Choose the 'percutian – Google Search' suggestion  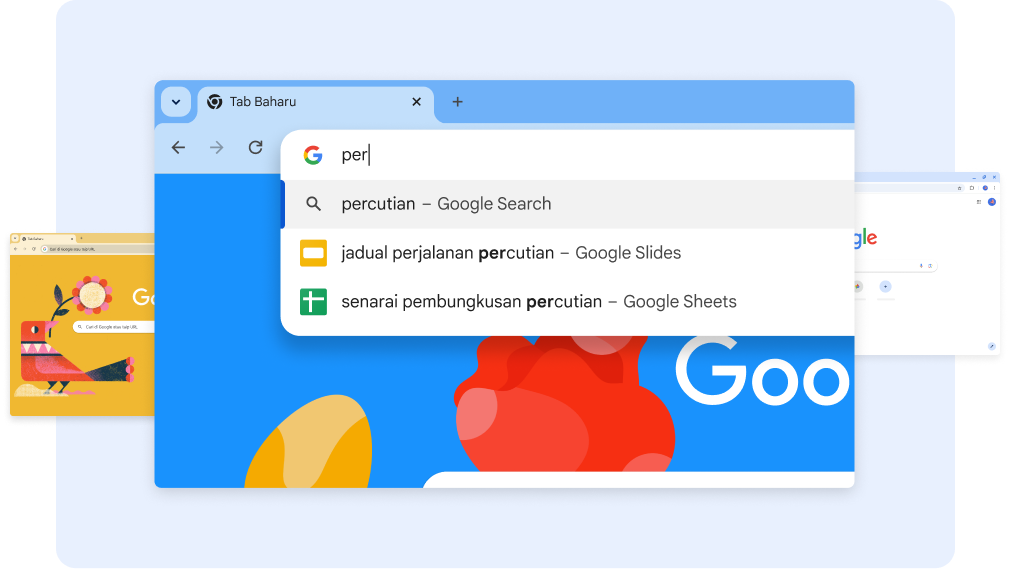[x=446, y=204]
